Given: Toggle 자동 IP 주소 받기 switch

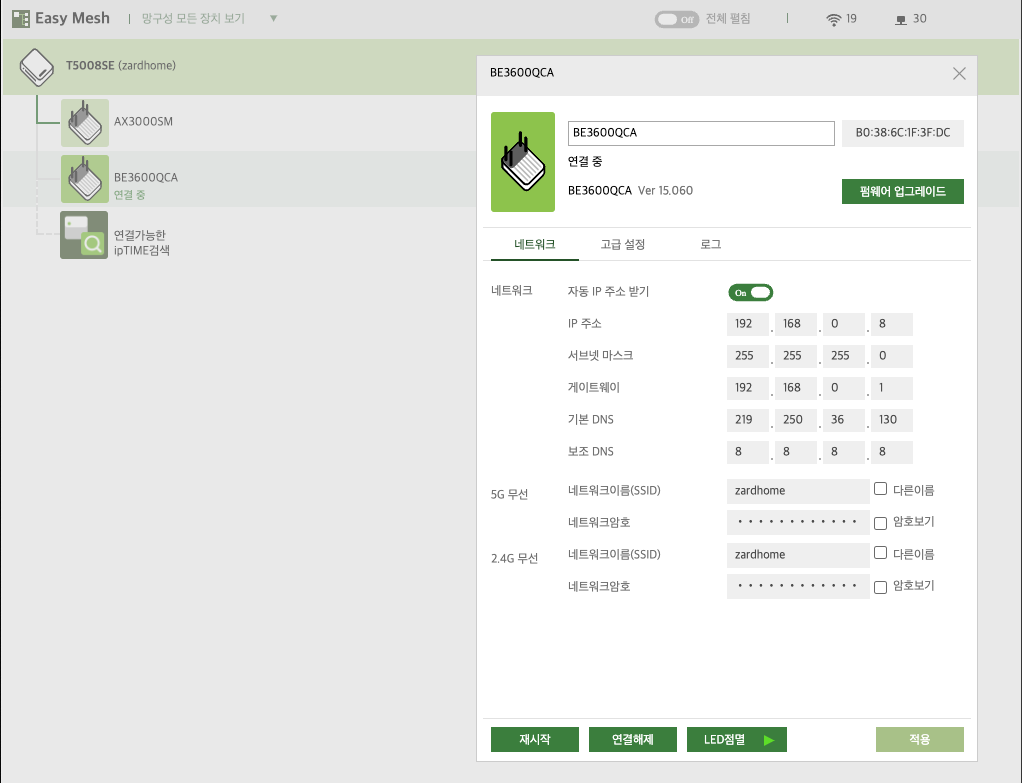Looking at the screenshot, I should pyautogui.click(x=750, y=293).
